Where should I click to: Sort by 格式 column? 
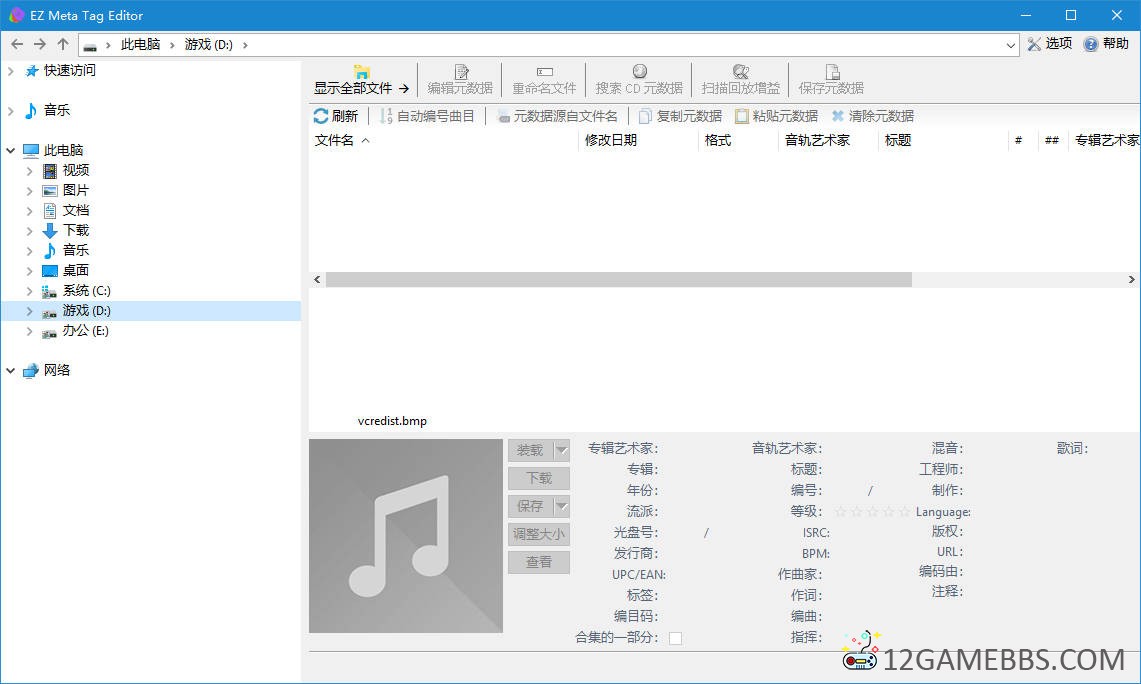click(717, 140)
